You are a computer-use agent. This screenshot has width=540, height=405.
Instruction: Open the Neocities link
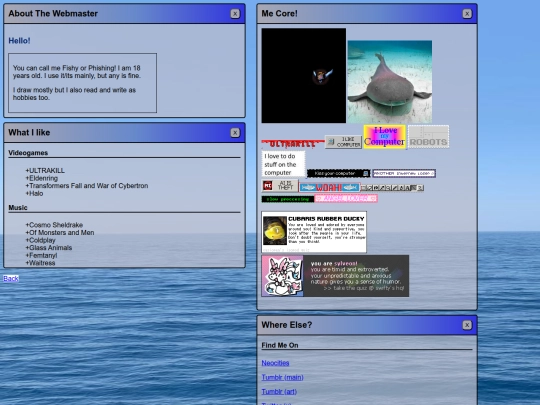[275, 363]
